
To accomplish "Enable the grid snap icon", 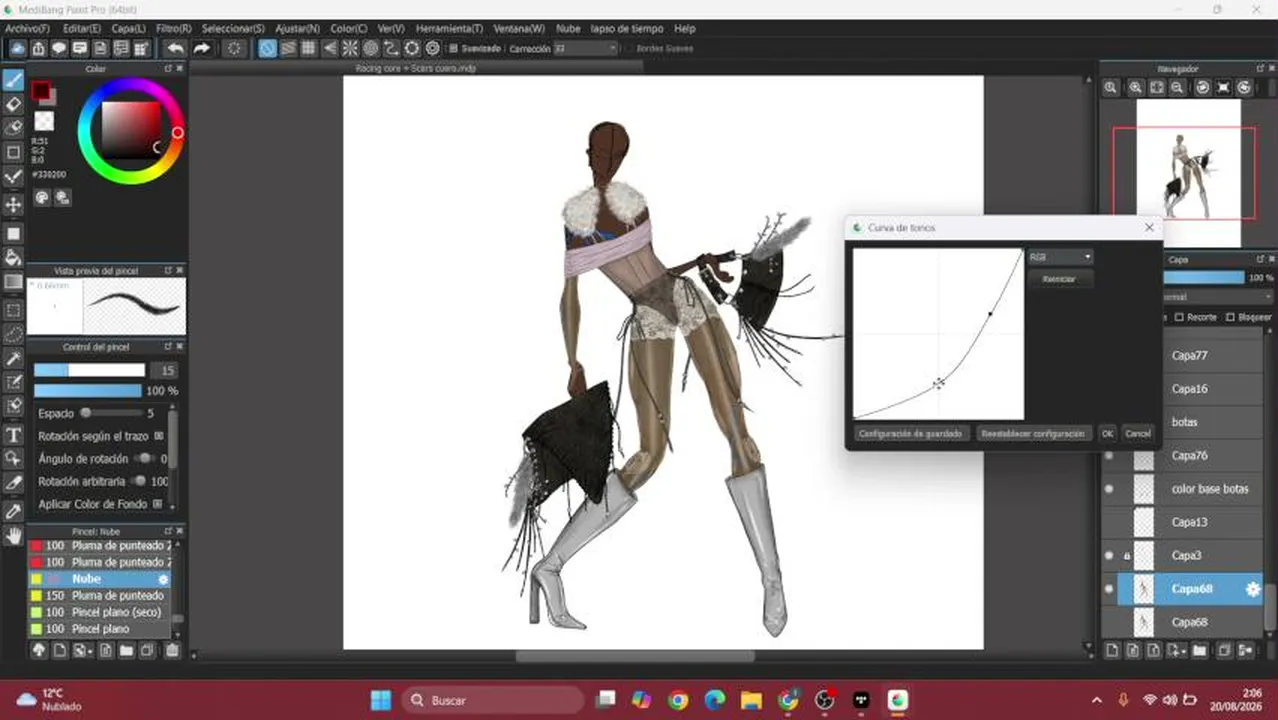I will click(309, 48).
